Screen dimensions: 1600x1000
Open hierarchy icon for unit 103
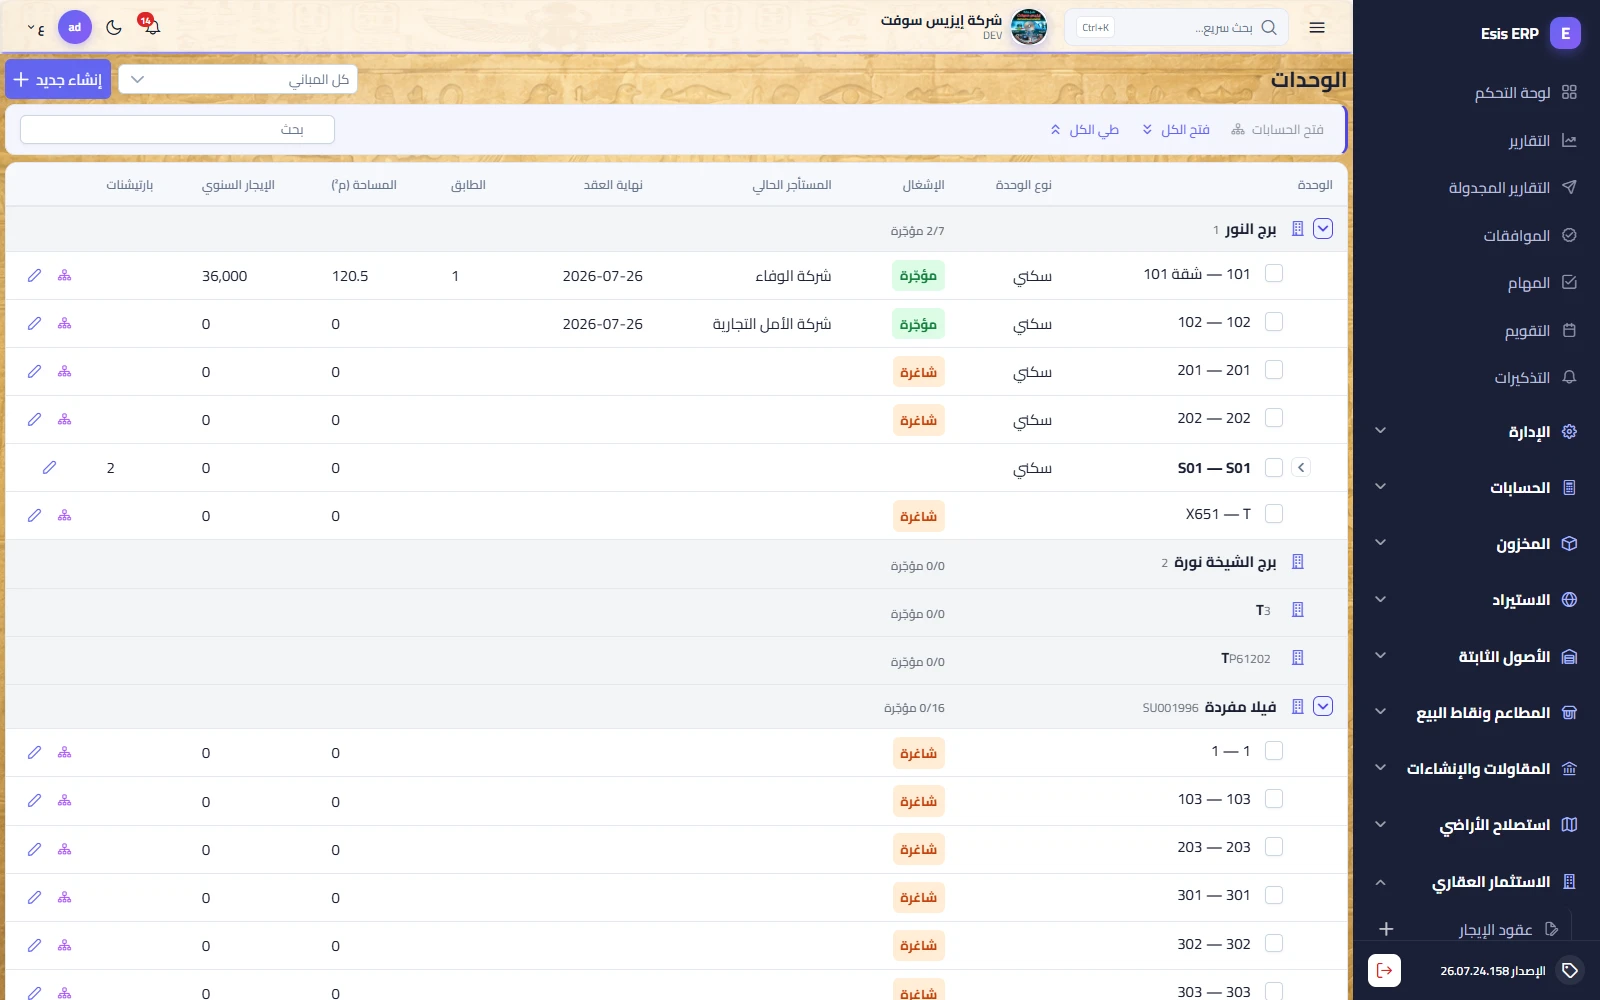tap(65, 800)
